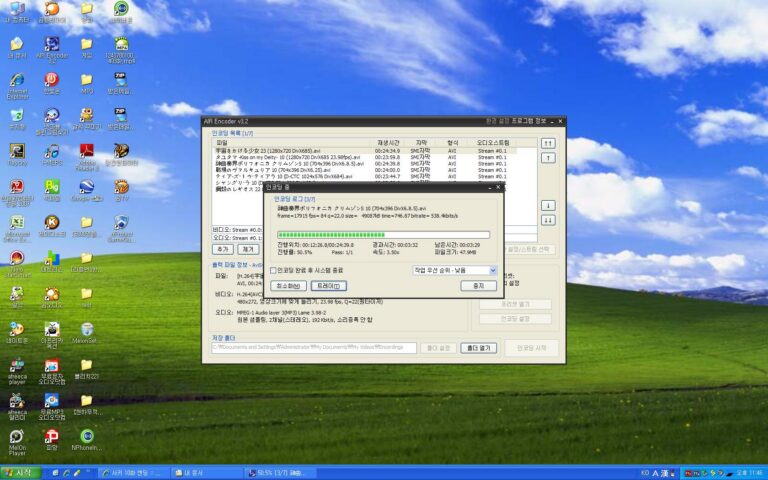Move selected file down one position

click(x=548, y=205)
